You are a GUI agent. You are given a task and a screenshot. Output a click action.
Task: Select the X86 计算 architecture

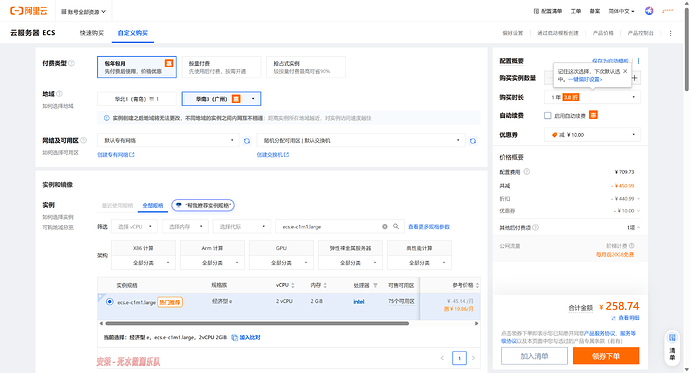coord(143,248)
